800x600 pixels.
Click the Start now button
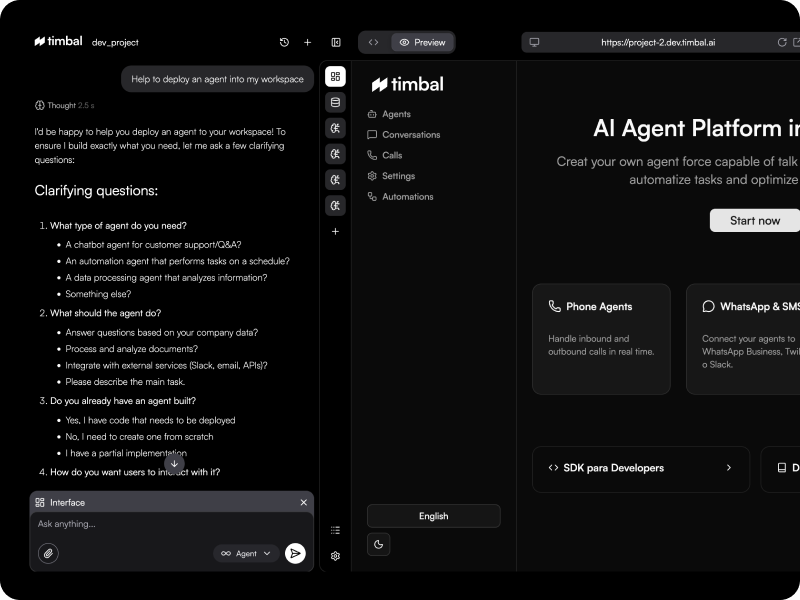pyautogui.click(x=754, y=220)
